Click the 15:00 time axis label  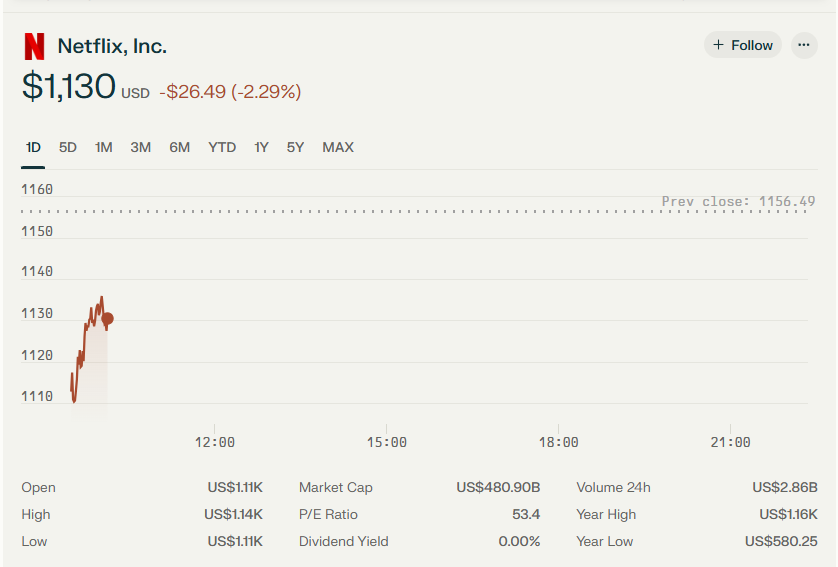[386, 442]
